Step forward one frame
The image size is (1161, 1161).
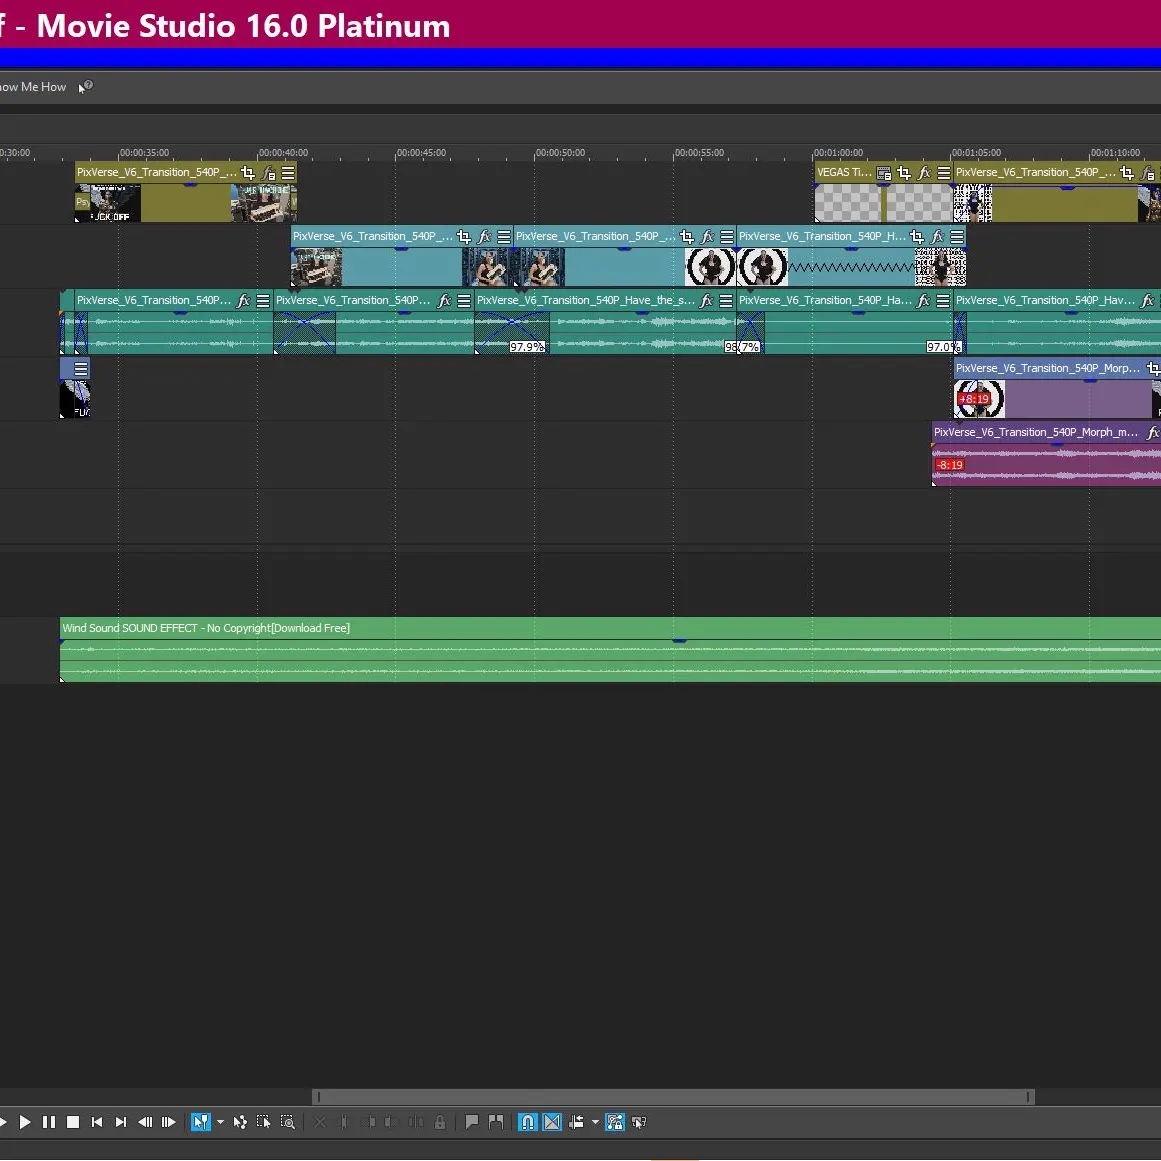(x=169, y=1122)
